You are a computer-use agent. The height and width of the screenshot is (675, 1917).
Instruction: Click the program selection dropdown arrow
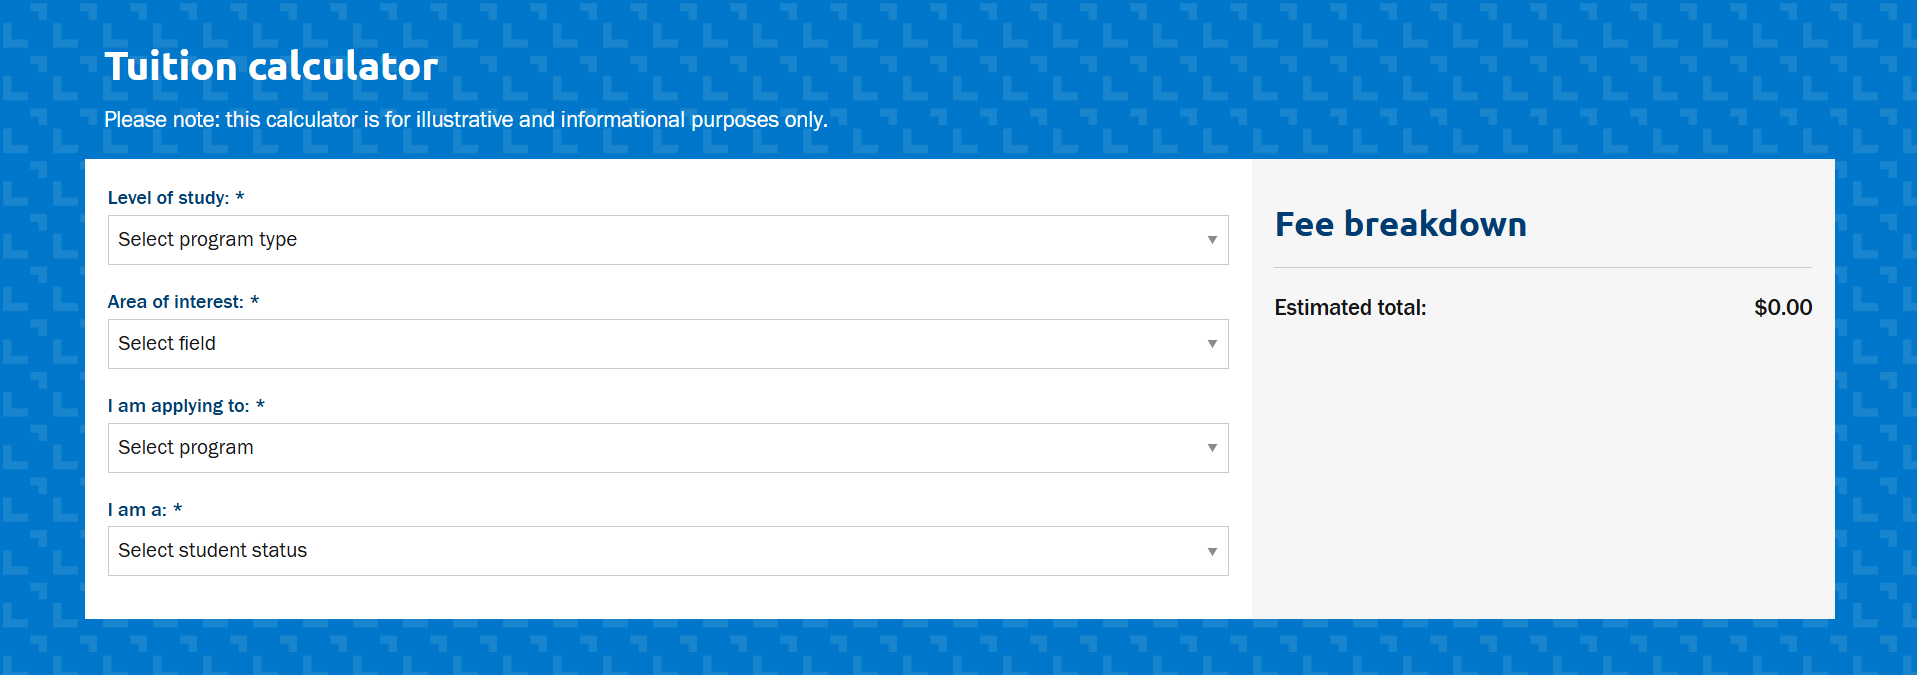point(1212,447)
